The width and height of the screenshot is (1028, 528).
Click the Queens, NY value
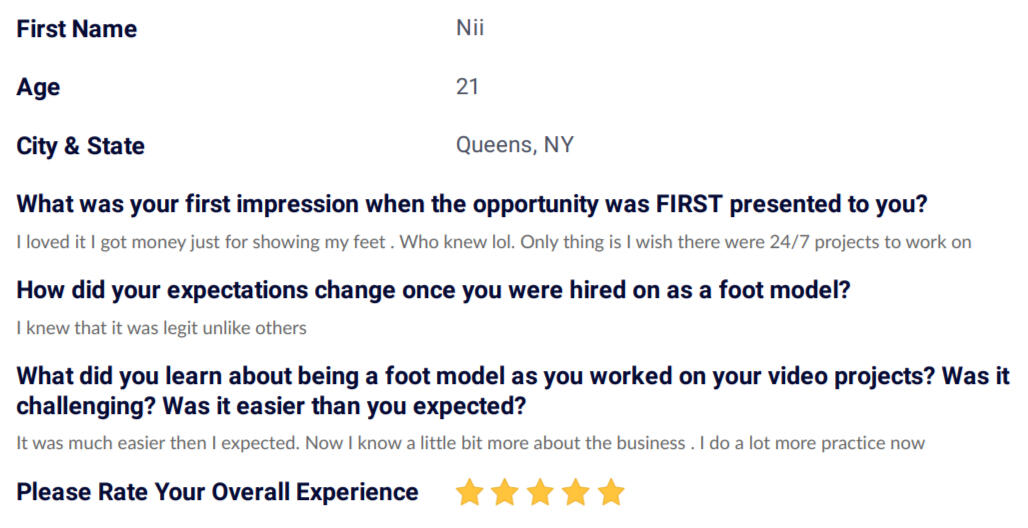515,144
